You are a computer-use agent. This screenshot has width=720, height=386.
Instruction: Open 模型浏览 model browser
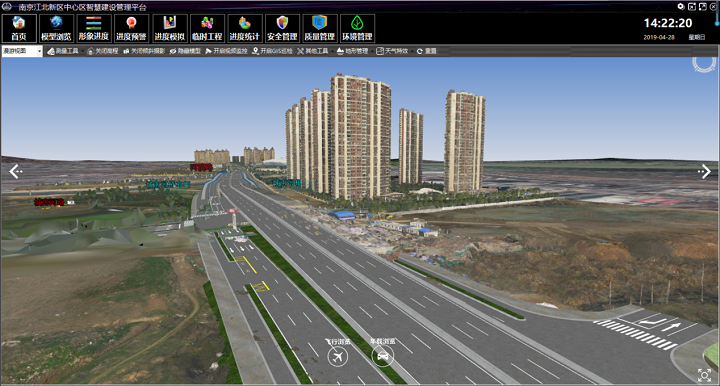(x=56, y=28)
